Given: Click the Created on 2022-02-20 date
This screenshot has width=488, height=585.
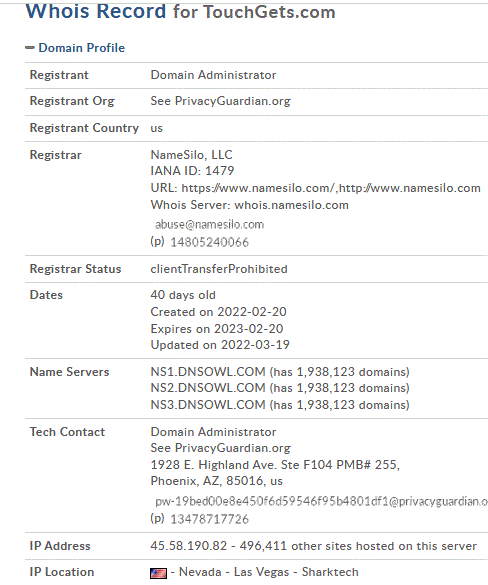Looking at the screenshot, I should tap(219, 312).
